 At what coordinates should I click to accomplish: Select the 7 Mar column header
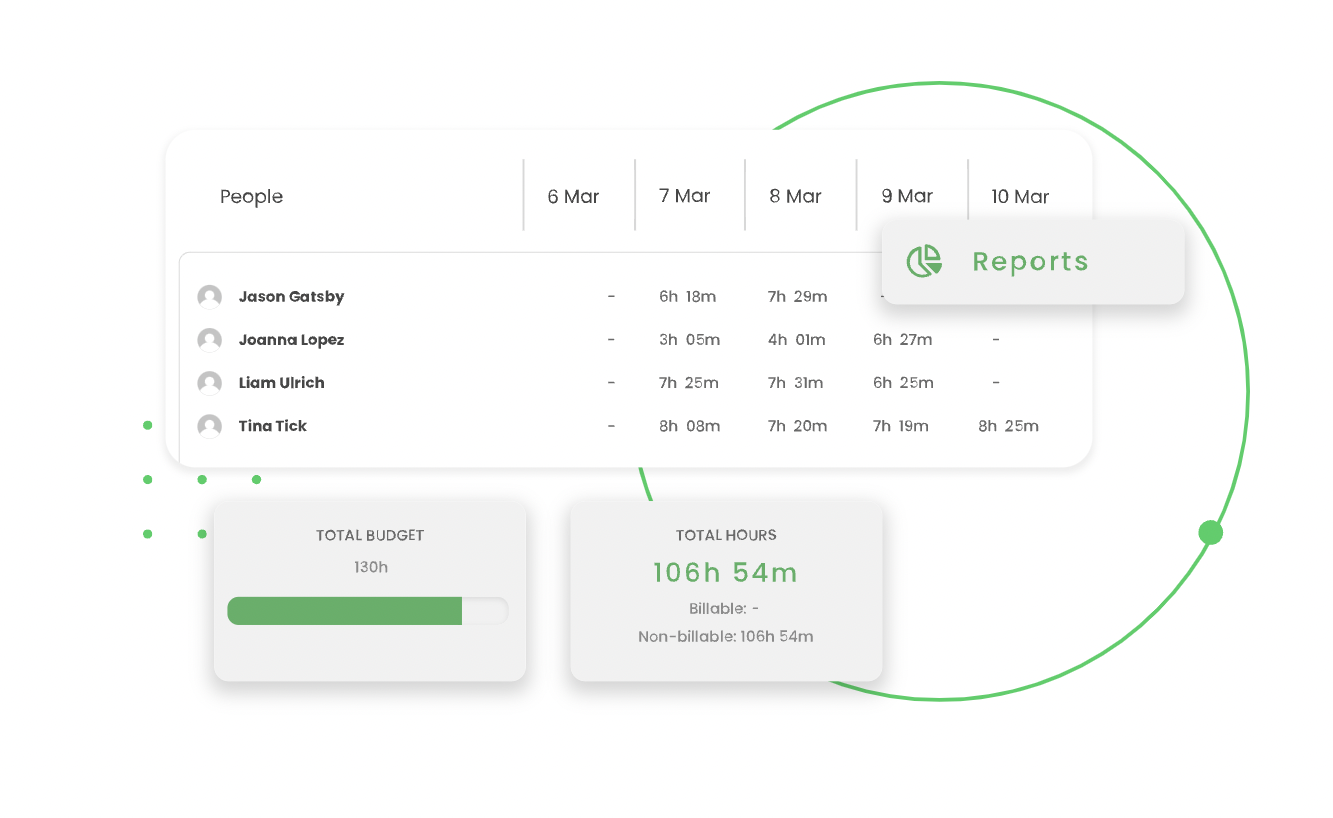(685, 196)
